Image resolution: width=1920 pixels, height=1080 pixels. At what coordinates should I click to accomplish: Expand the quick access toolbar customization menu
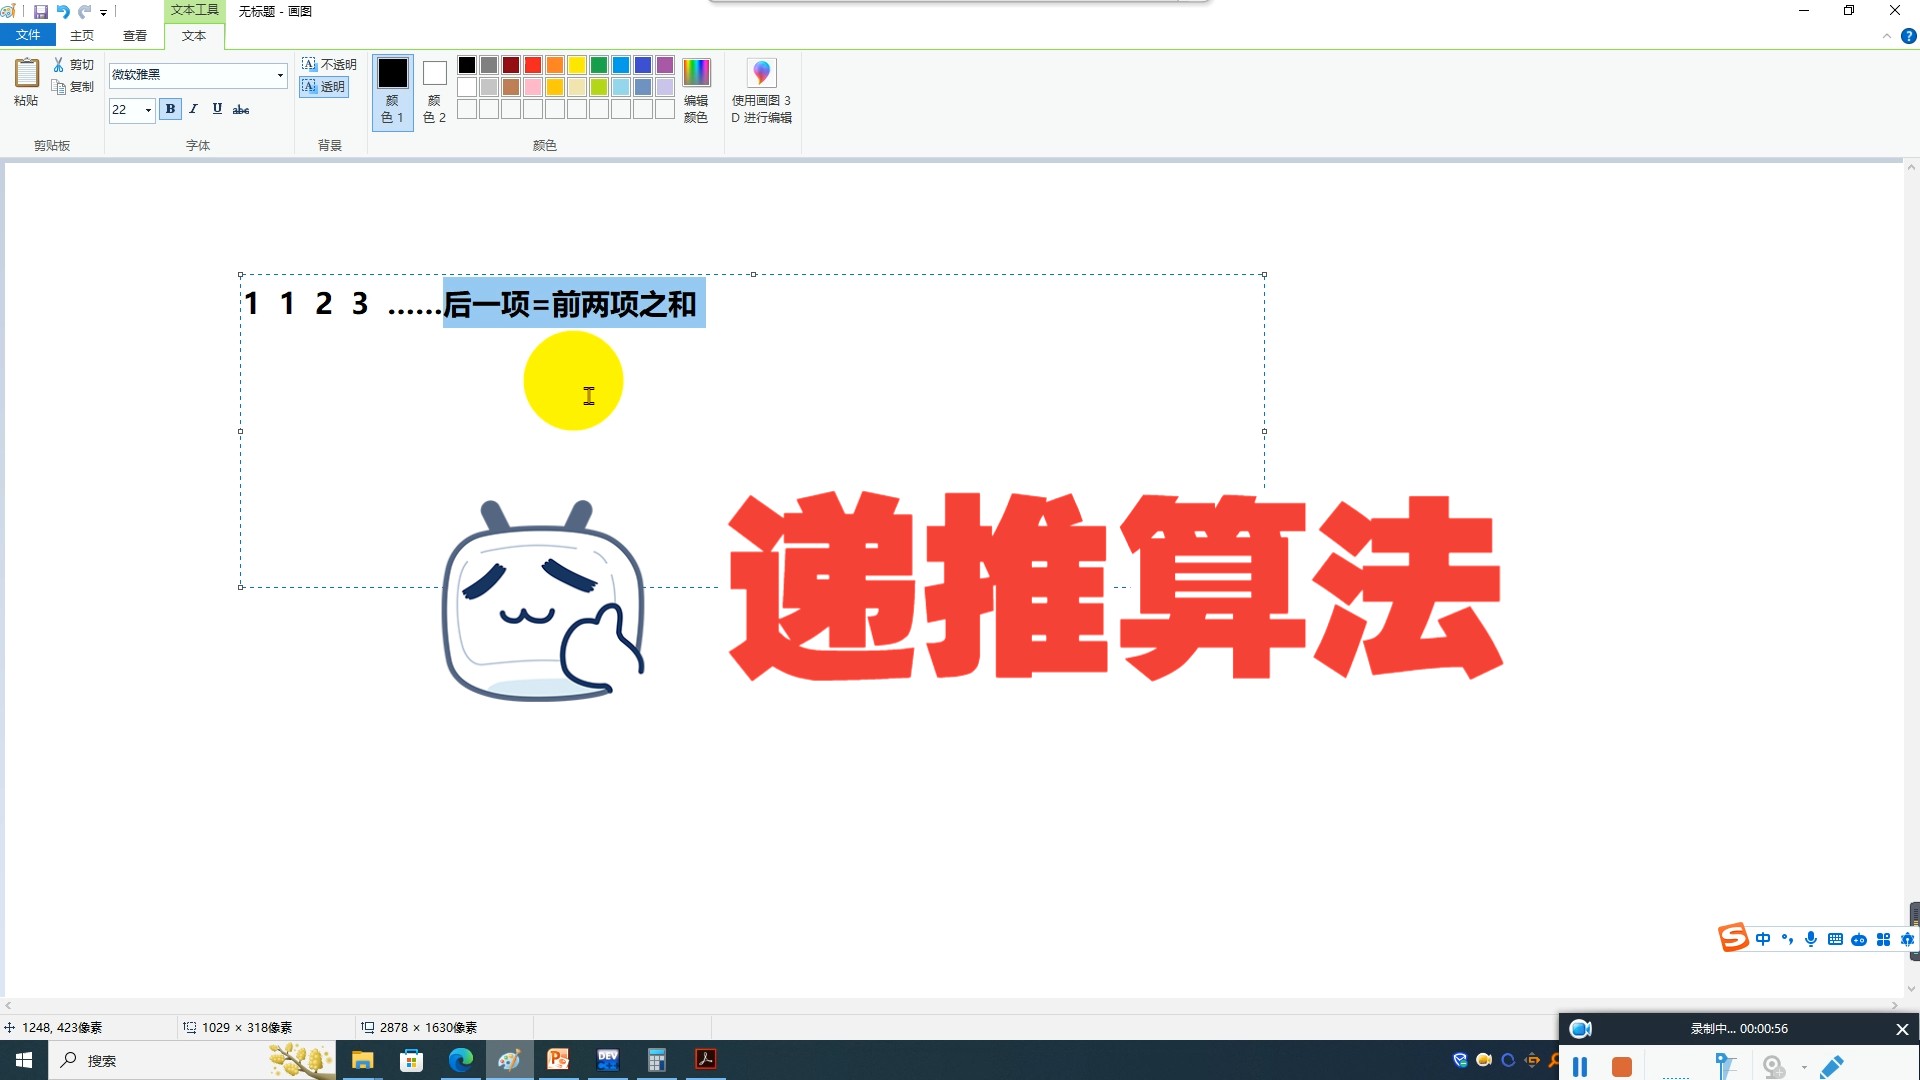103,12
